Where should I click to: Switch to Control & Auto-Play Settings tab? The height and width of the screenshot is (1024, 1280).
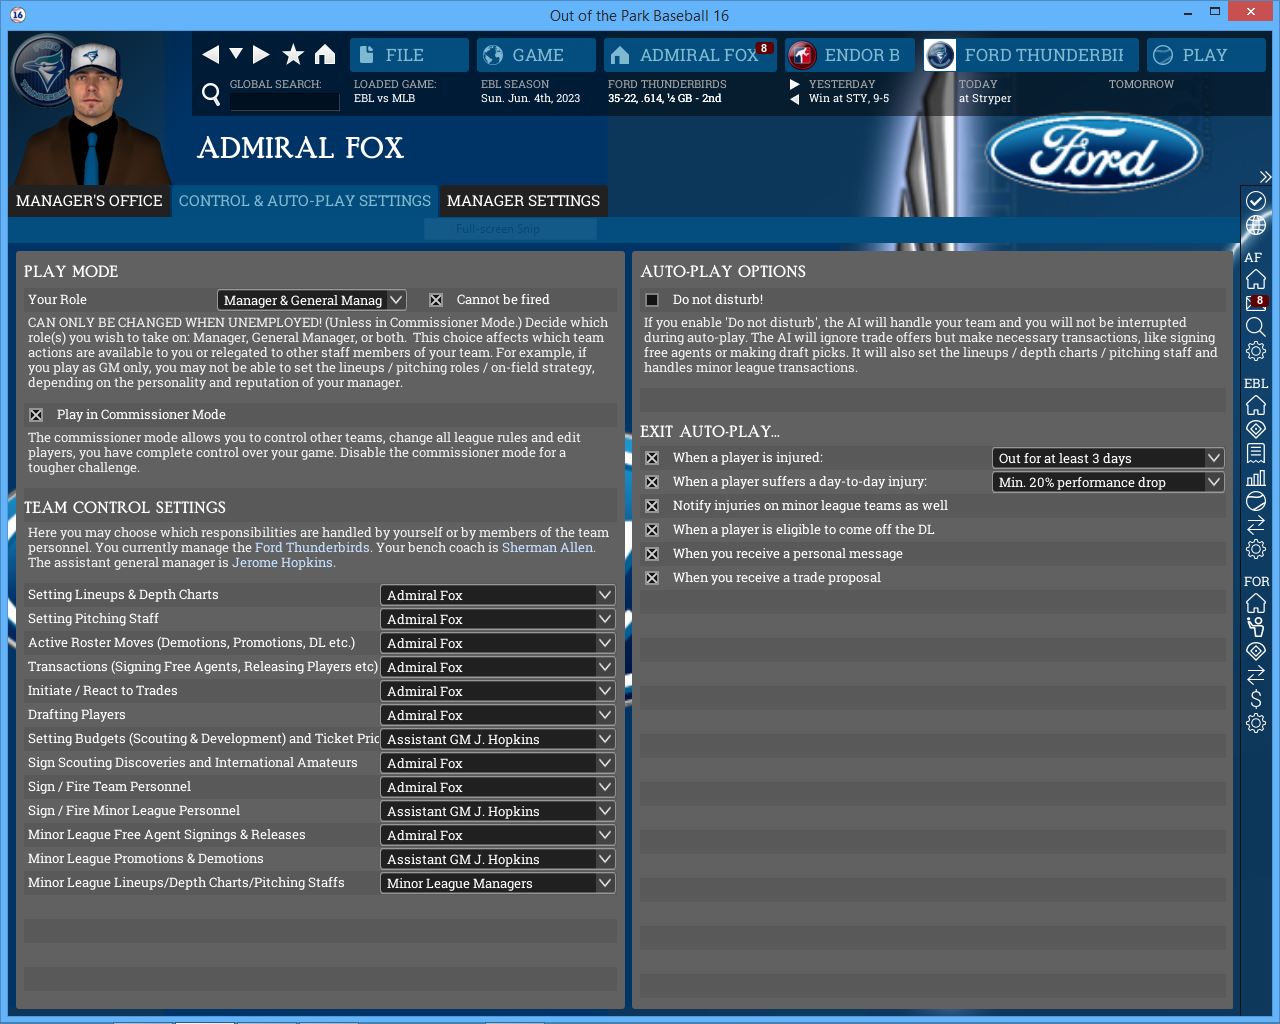coord(305,201)
